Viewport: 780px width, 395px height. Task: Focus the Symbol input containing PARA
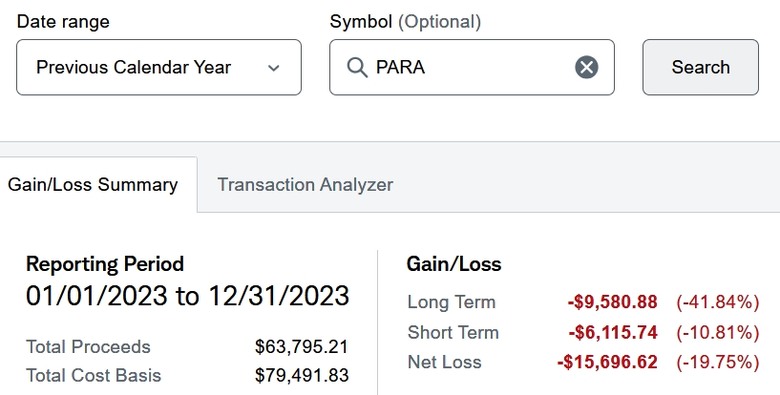(x=472, y=67)
